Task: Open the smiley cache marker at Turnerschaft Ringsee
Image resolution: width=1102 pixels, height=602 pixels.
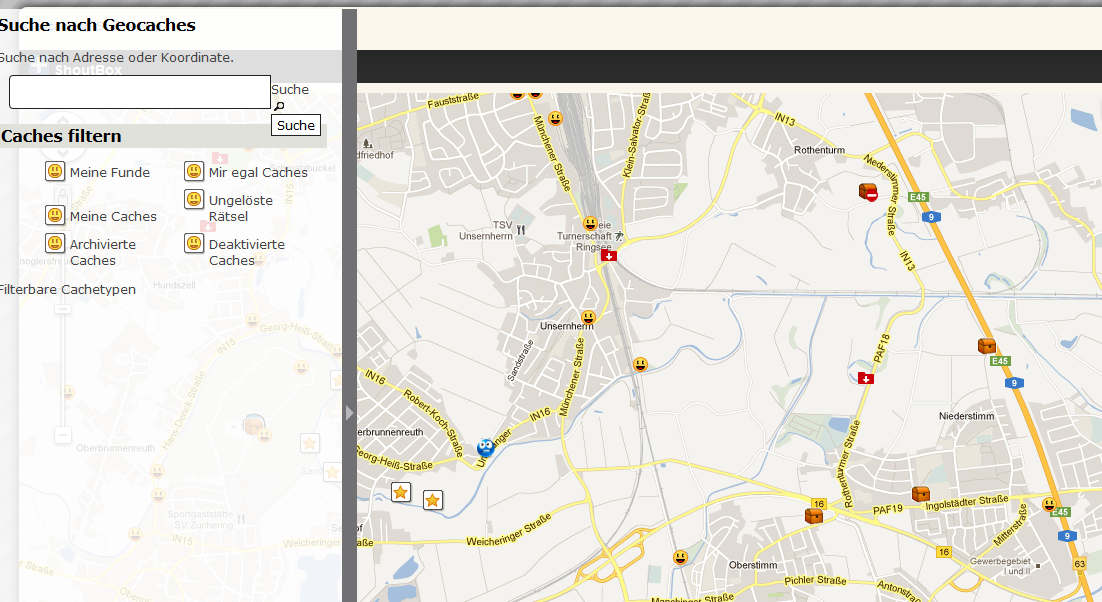Action: click(x=590, y=224)
